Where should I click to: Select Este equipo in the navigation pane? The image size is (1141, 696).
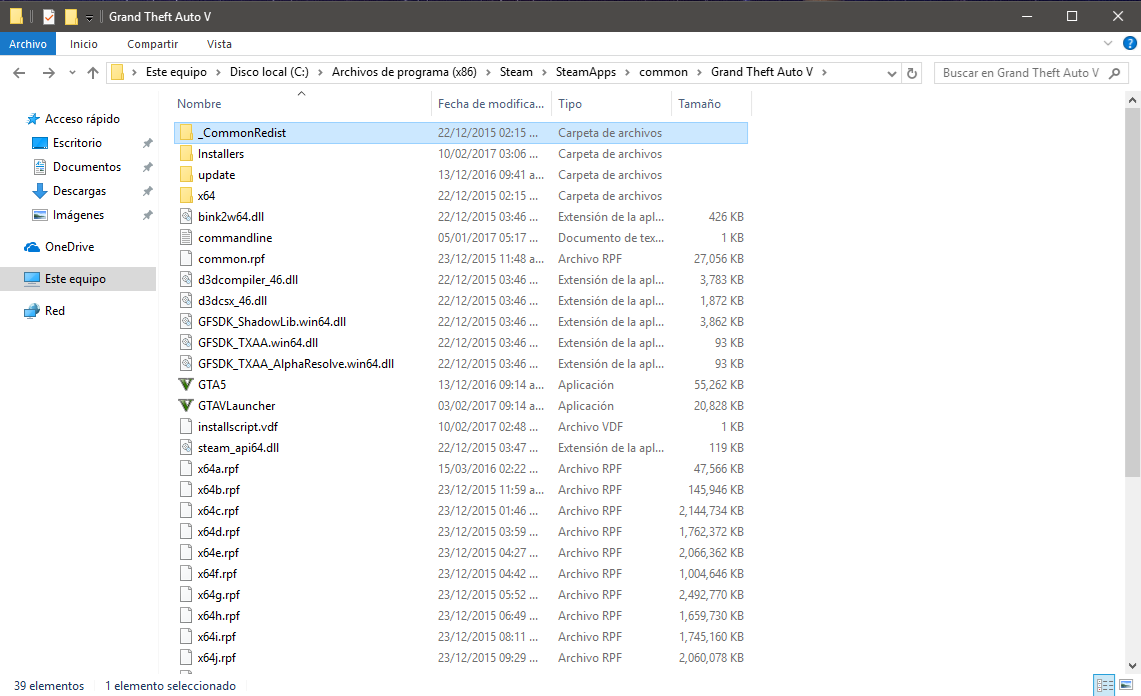pyautogui.click(x=75, y=279)
